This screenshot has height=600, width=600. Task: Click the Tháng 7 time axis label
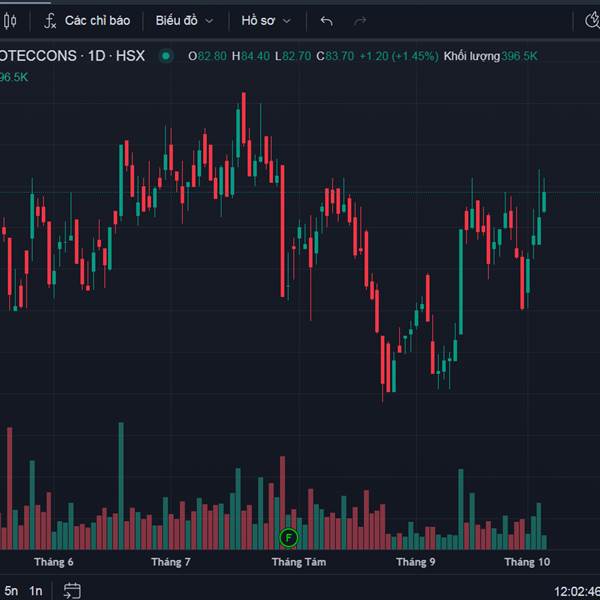click(171, 562)
